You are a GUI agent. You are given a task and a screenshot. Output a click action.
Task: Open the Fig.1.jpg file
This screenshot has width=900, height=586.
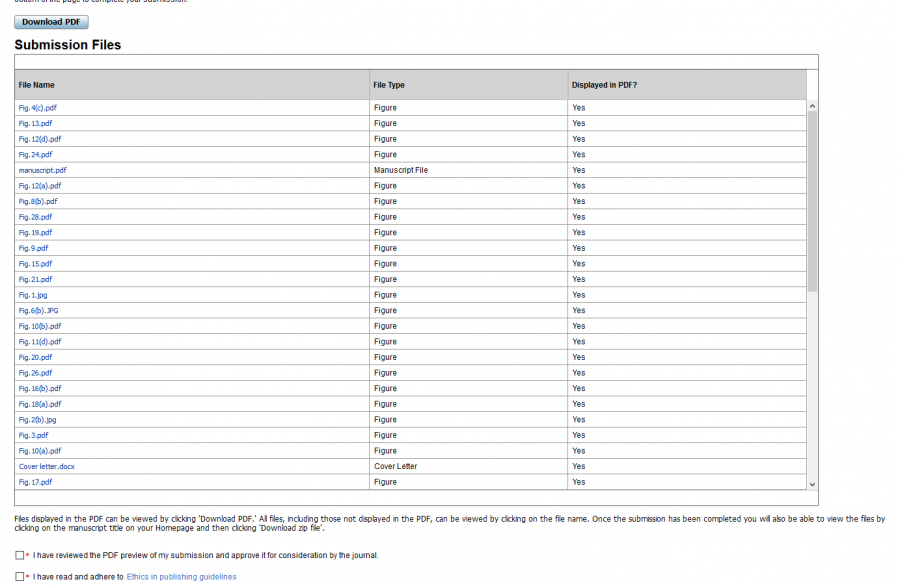33,295
